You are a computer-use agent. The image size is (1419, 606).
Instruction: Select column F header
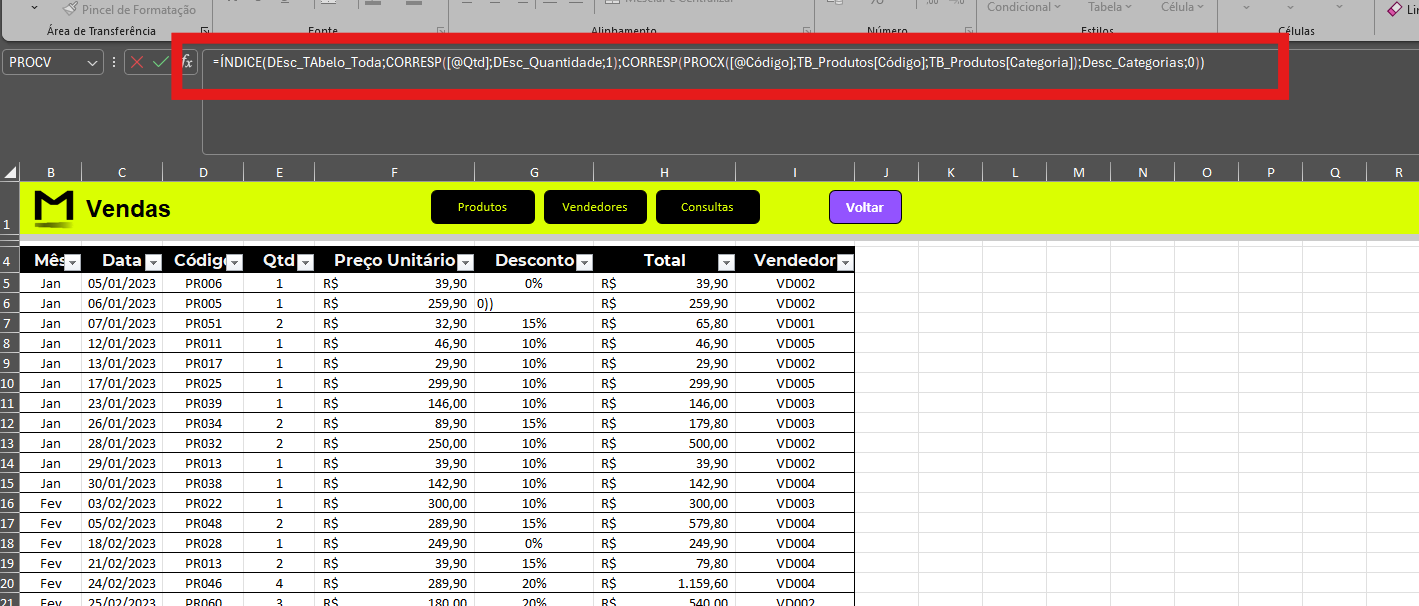[395, 172]
